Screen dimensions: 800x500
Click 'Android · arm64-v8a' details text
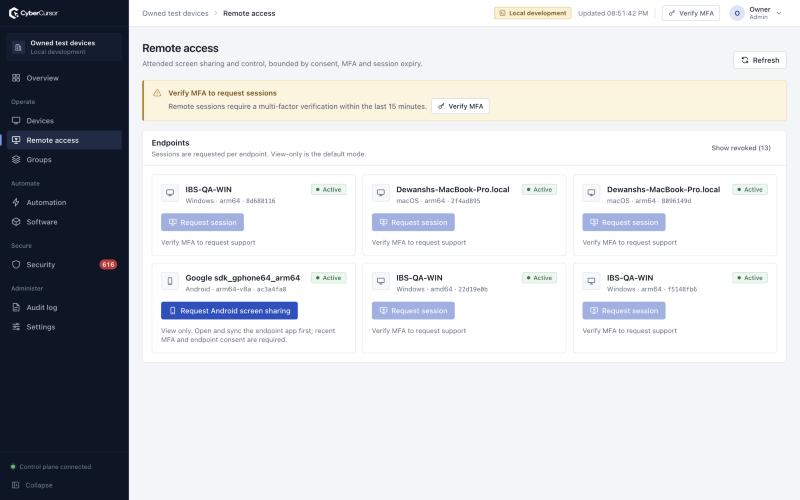[236, 289]
